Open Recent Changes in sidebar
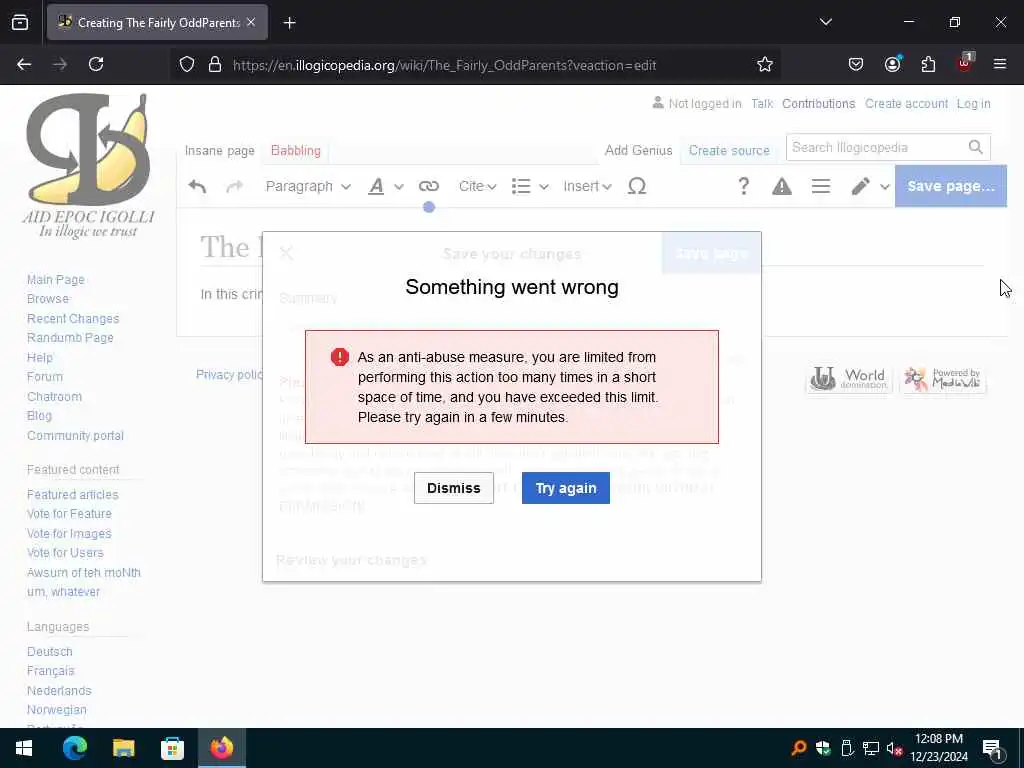 [x=73, y=319]
